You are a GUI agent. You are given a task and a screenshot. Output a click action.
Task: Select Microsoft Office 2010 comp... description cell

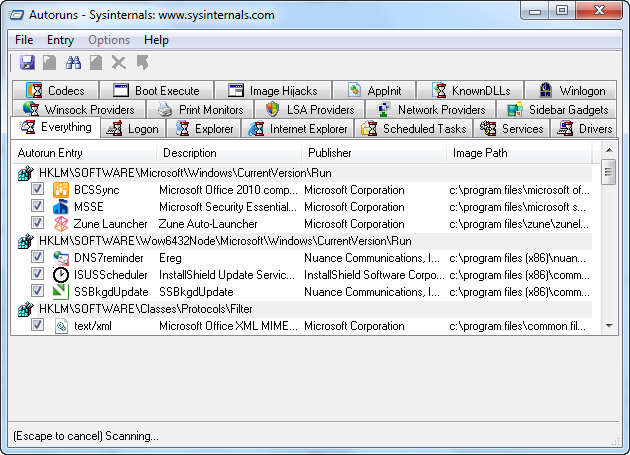point(228,190)
